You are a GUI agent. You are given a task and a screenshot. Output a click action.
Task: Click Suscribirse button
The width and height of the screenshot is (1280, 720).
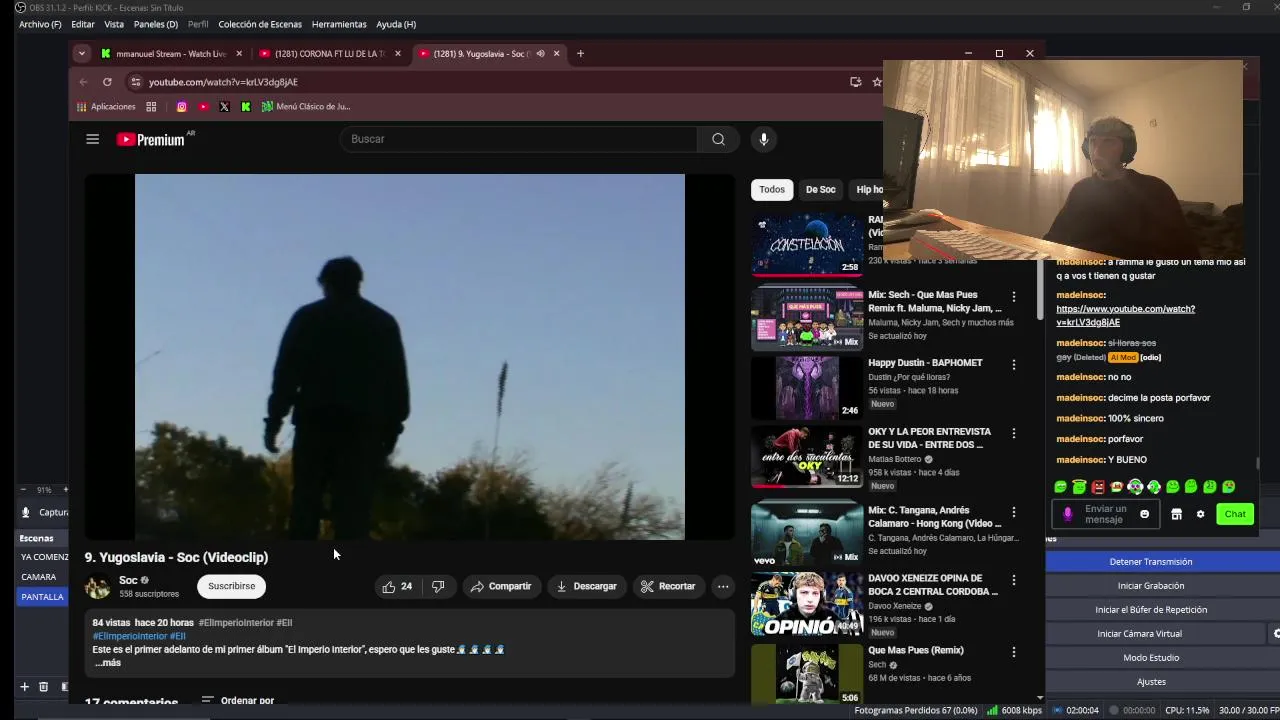232,586
